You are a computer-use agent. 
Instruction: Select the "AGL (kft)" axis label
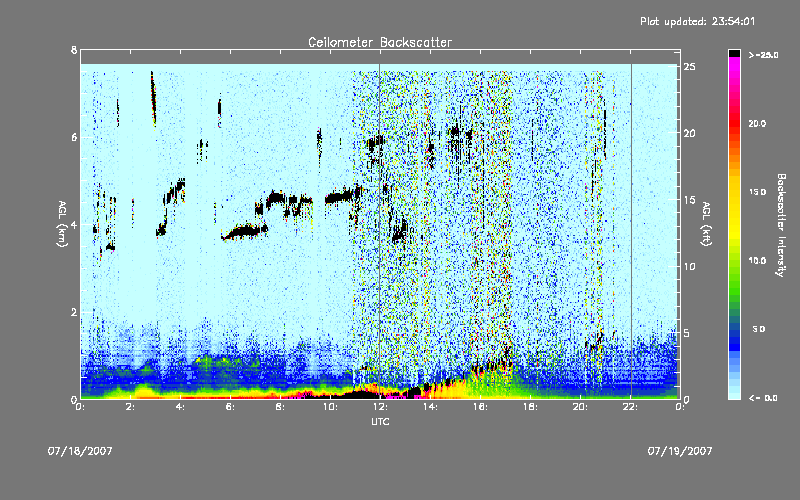click(706, 224)
